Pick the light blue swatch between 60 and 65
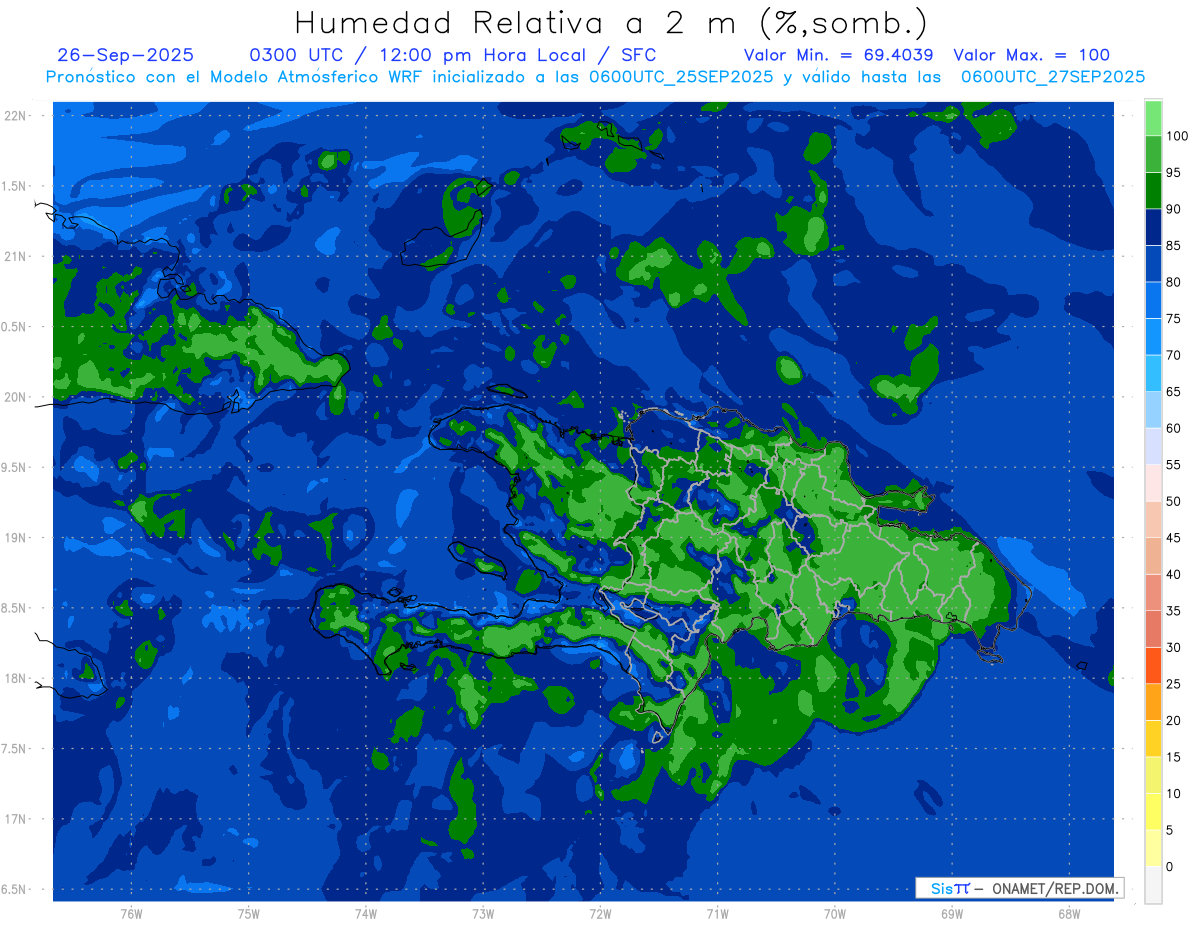The width and height of the screenshot is (1200, 927). [1153, 410]
